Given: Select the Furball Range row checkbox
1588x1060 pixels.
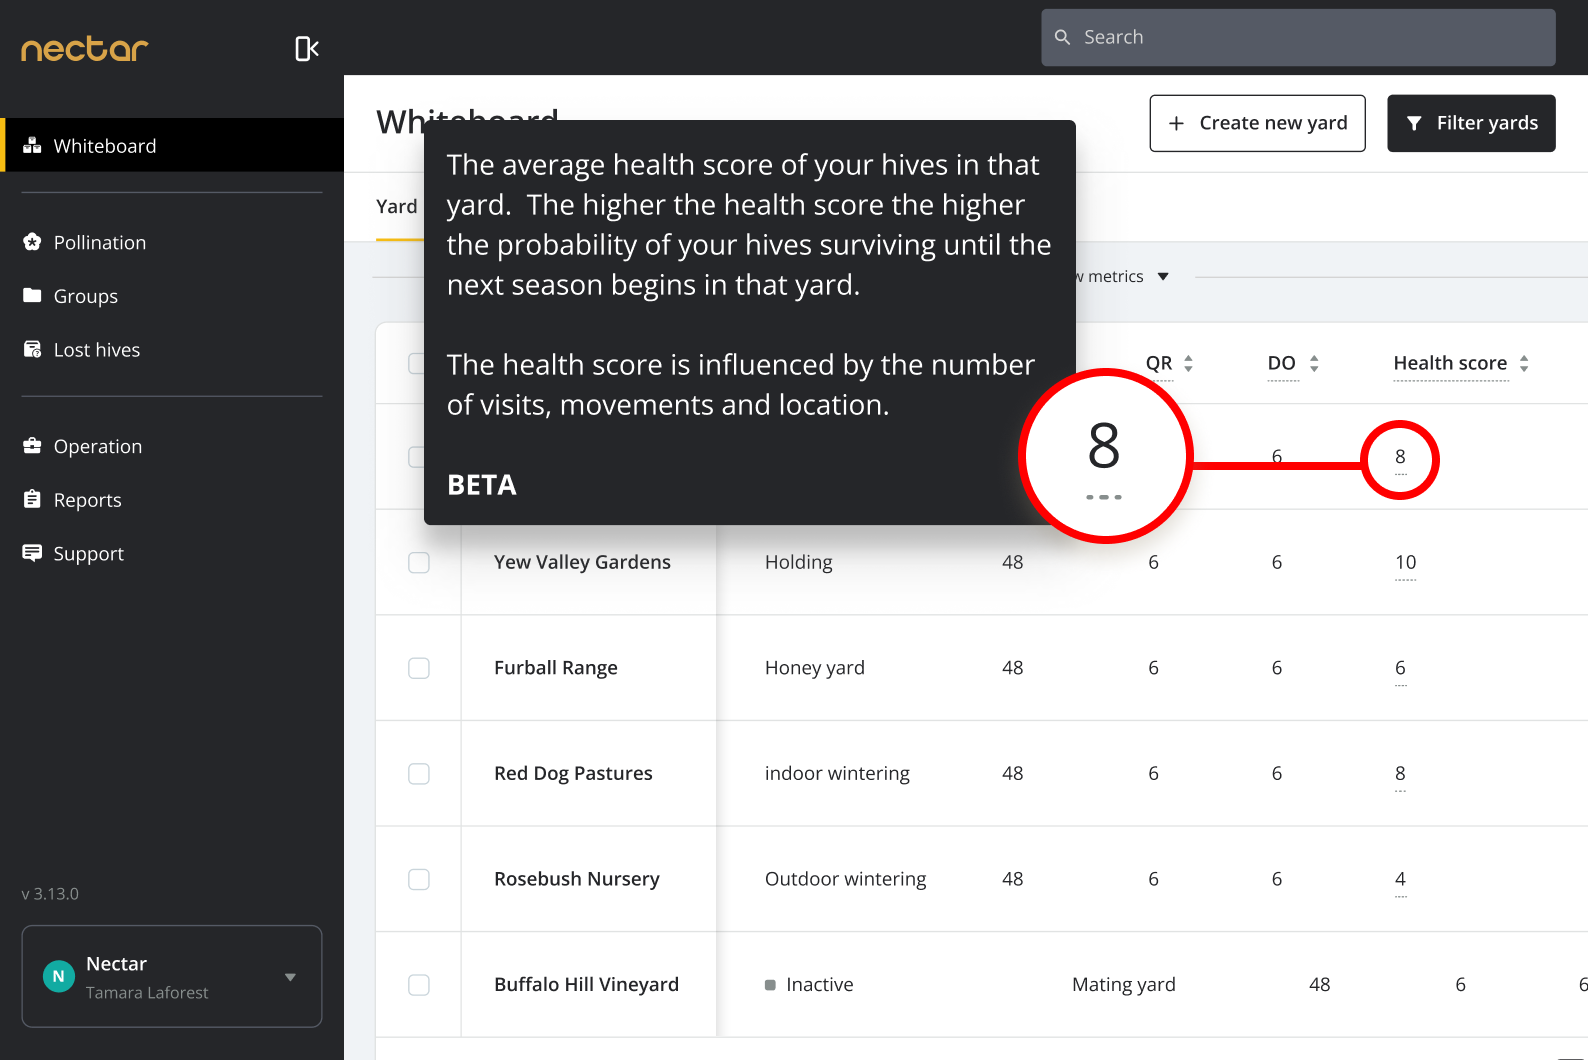Looking at the screenshot, I should [419, 668].
